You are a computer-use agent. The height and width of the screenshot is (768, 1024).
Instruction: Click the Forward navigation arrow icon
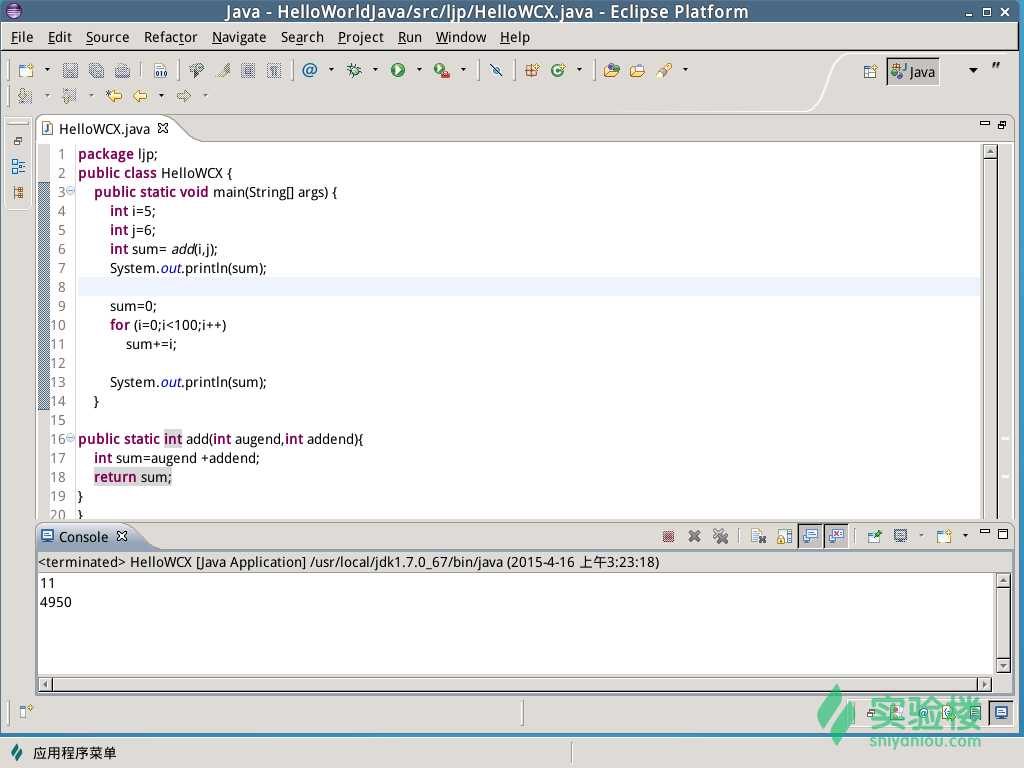coord(184,97)
